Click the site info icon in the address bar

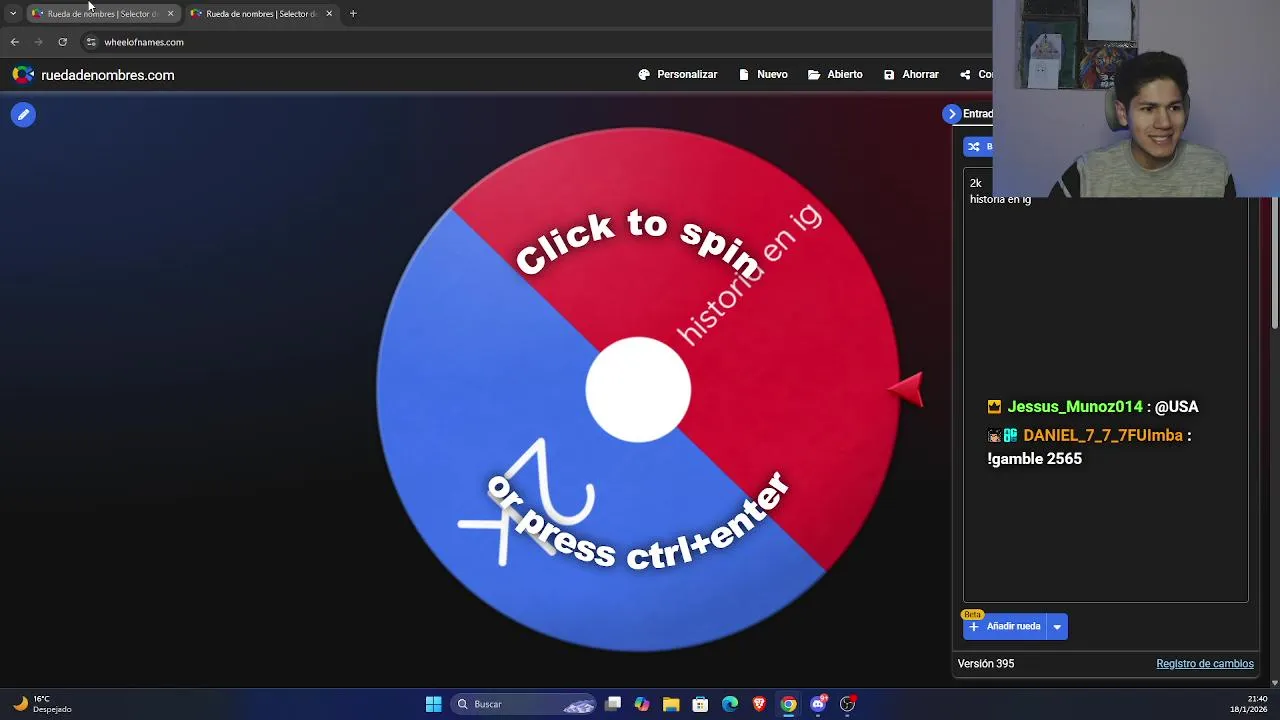91,42
